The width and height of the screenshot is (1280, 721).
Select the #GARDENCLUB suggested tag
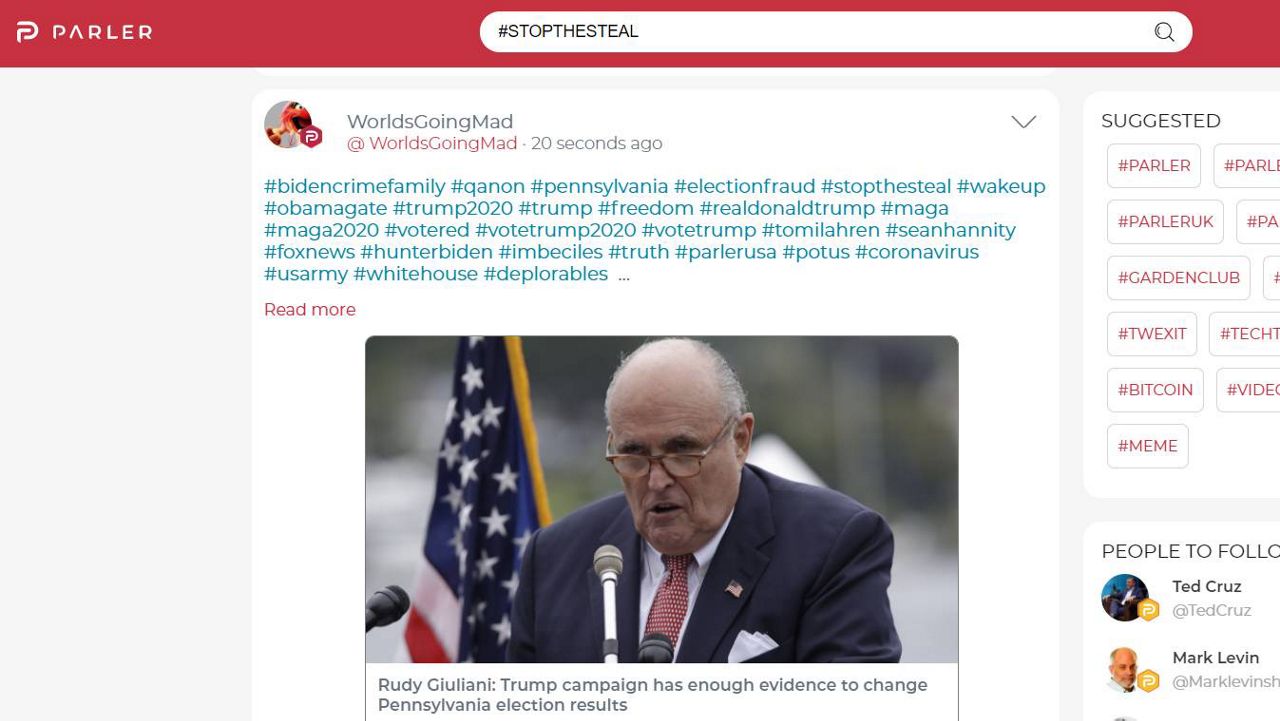point(1178,278)
